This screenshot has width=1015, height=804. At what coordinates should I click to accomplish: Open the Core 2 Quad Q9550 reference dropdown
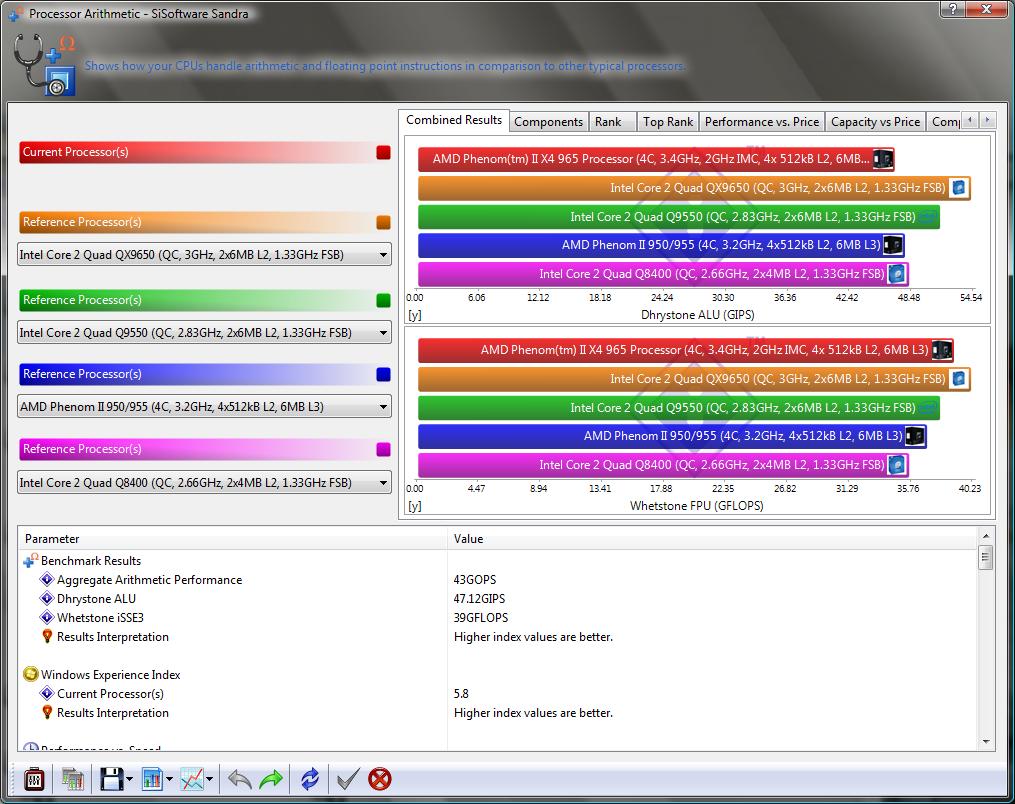(x=205, y=333)
